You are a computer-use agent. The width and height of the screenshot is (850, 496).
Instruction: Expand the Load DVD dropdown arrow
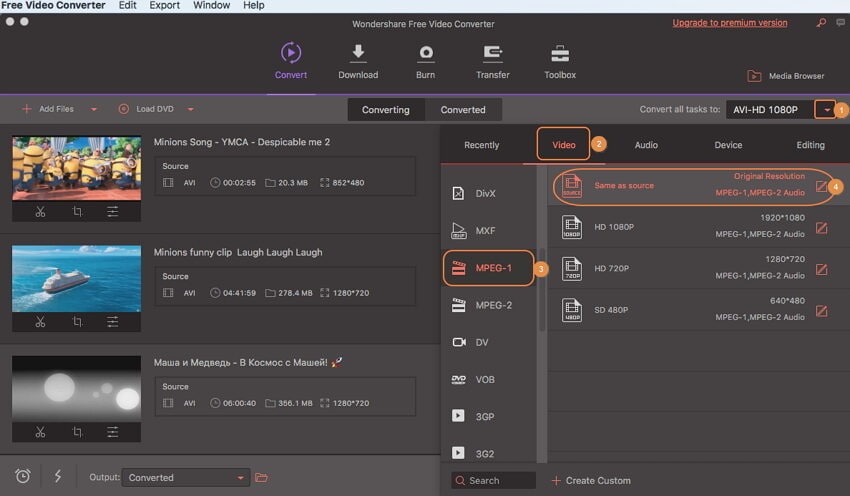coord(190,109)
